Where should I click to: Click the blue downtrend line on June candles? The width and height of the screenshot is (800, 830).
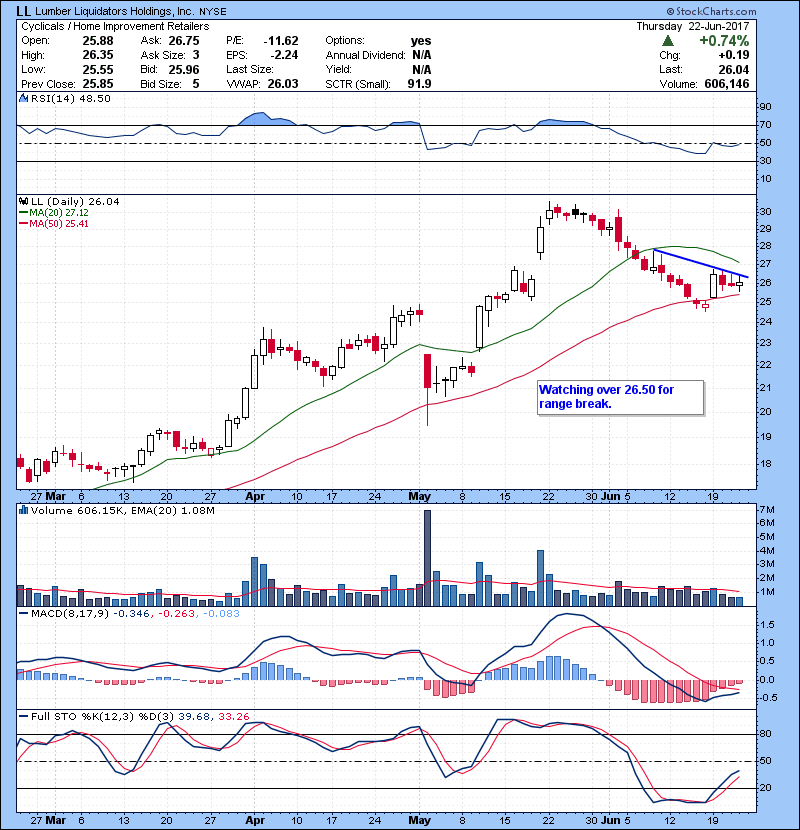(x=701, y=263)
